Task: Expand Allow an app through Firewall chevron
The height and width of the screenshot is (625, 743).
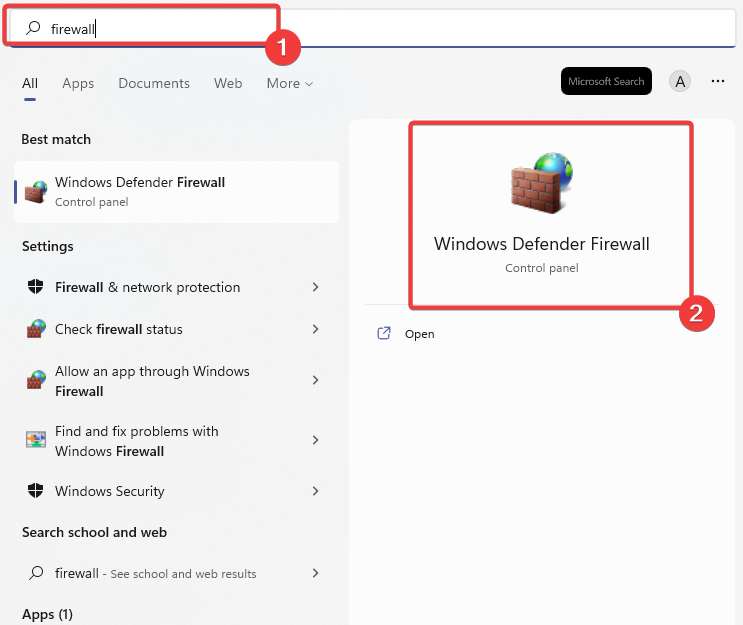Action: (x=315, y=380)
